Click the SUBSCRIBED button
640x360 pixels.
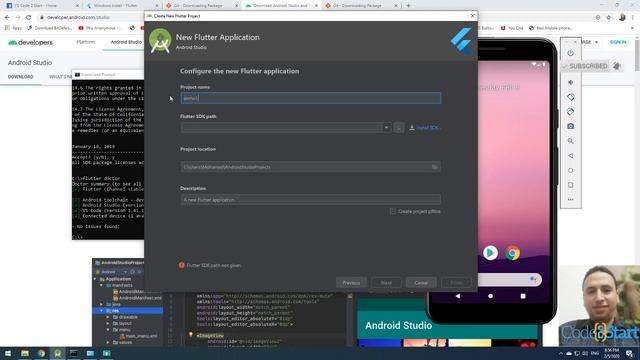[585, 66]
